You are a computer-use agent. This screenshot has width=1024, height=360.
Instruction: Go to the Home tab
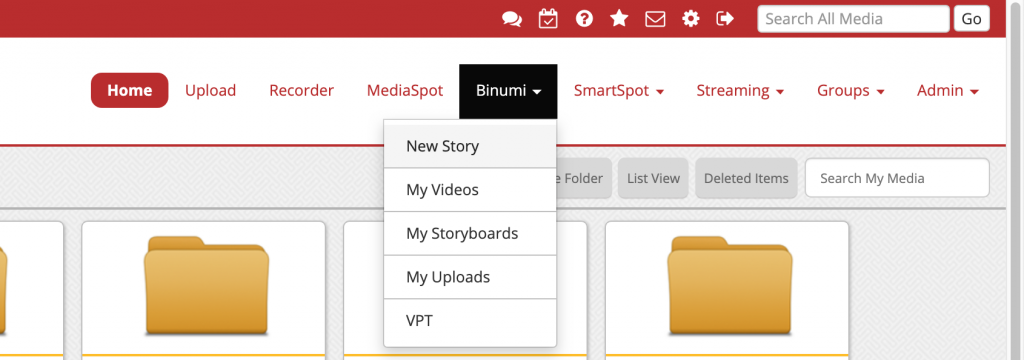129,90
